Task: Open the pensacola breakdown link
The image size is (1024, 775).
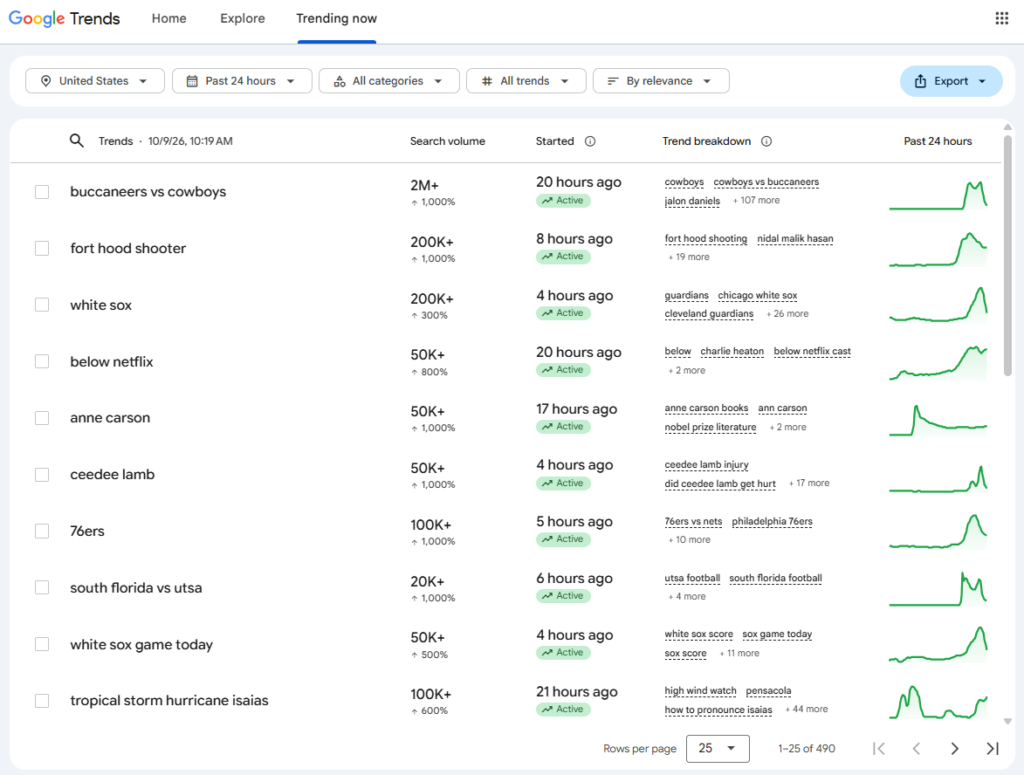Action: pyautogui.click(x=768, y=691)
